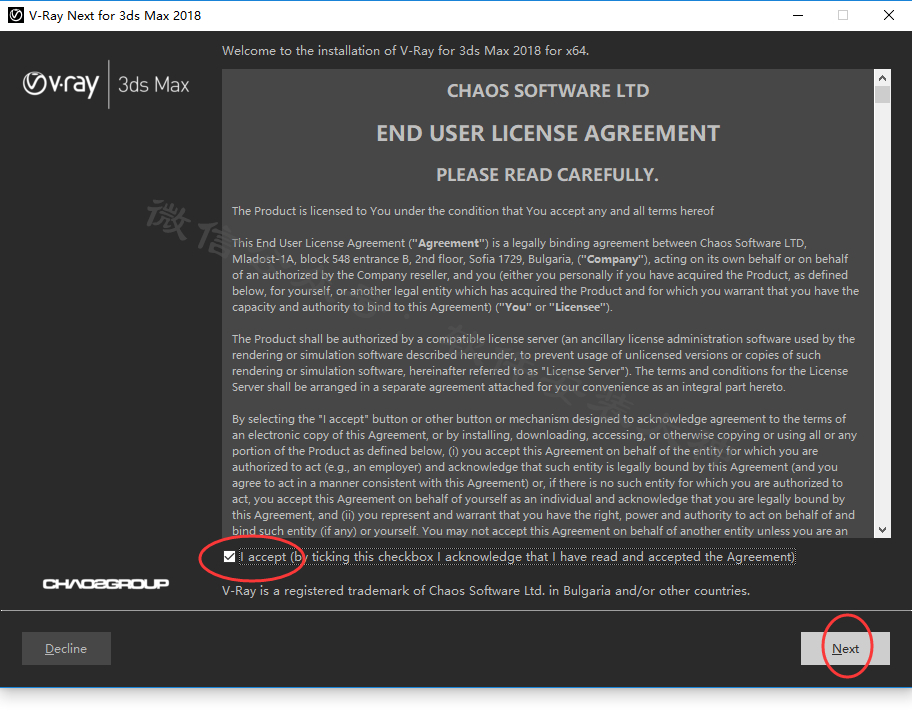Click the license scrollbar up arrow

882,78
